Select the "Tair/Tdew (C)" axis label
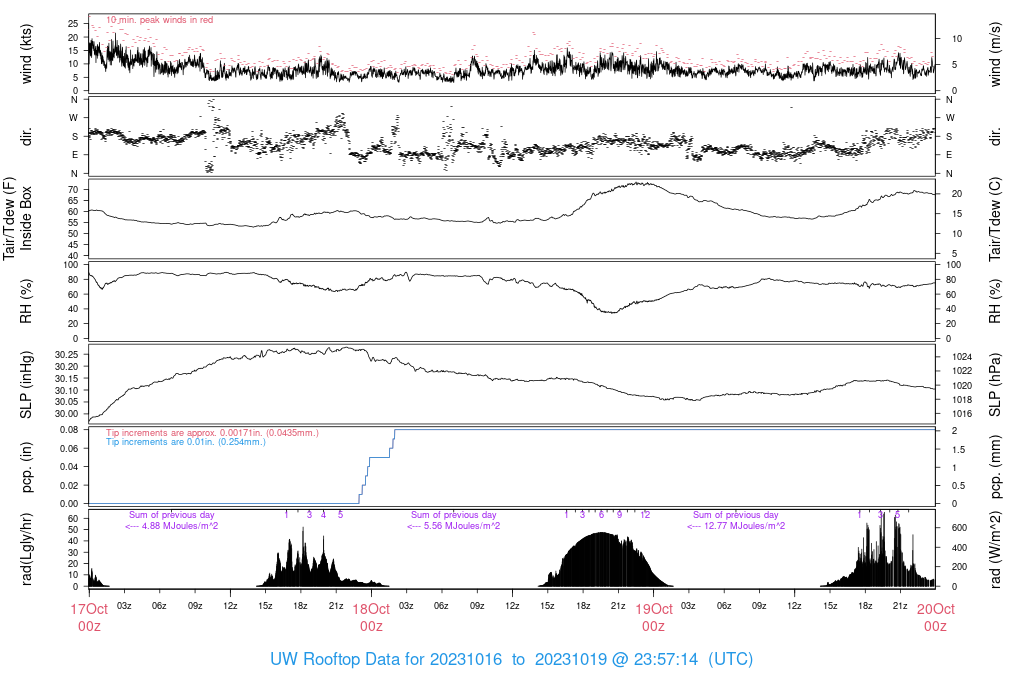The width and height of the screenshot is (1024, 700). (x=995, y=218)
